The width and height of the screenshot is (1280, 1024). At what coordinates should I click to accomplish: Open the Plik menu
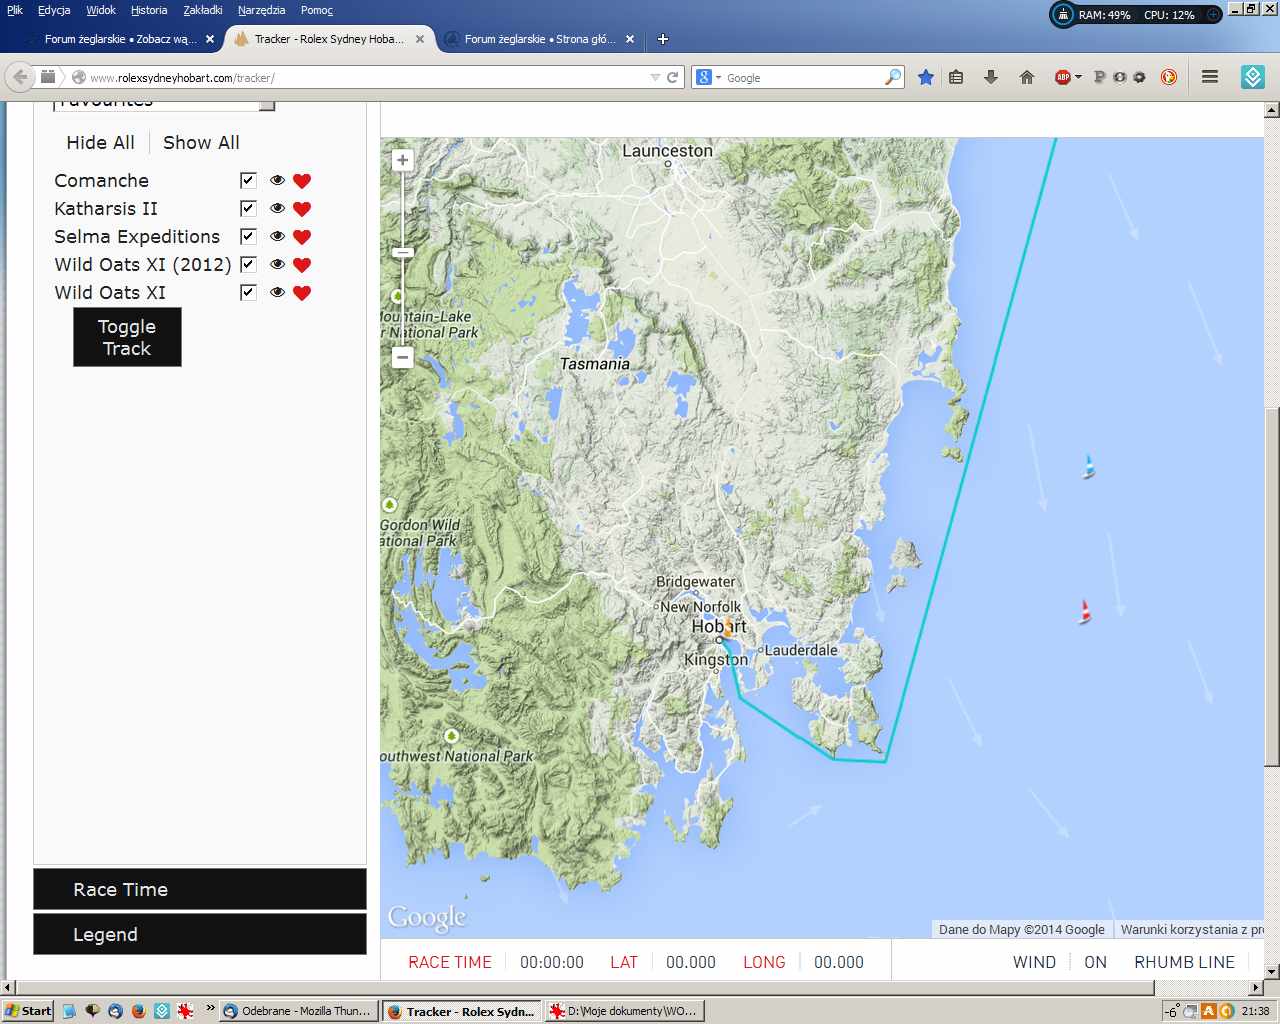[x=15, y=10]
